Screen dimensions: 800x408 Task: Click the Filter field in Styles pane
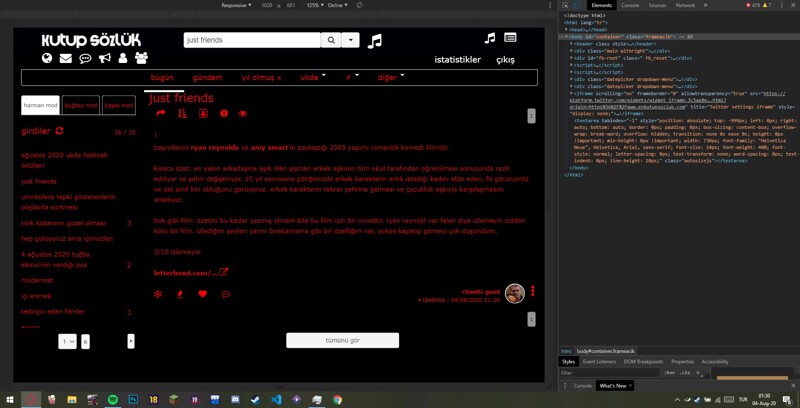(x=610, y=373)
